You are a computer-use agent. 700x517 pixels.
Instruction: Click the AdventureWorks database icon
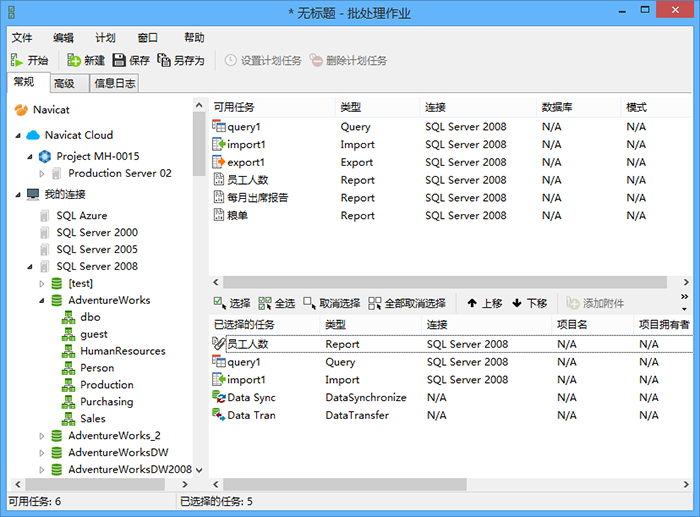click(x=57, y=300)
